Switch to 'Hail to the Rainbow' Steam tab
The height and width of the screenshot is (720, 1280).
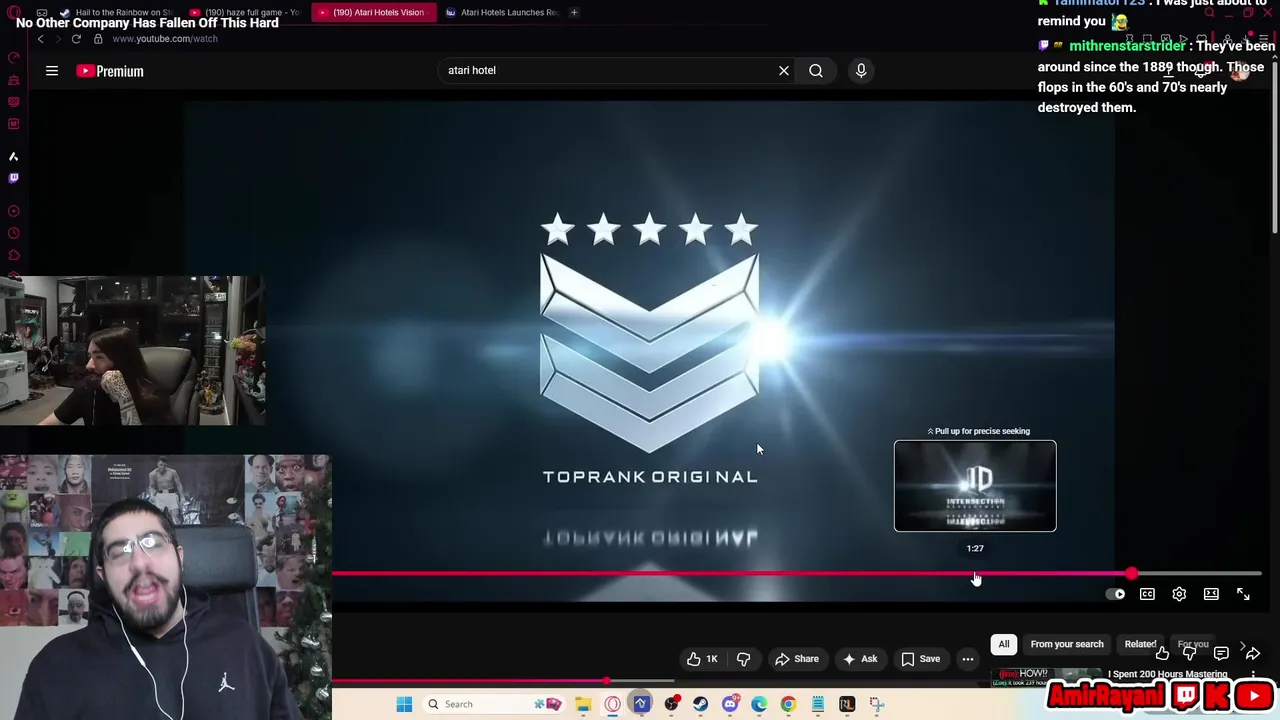pos(119,13)
